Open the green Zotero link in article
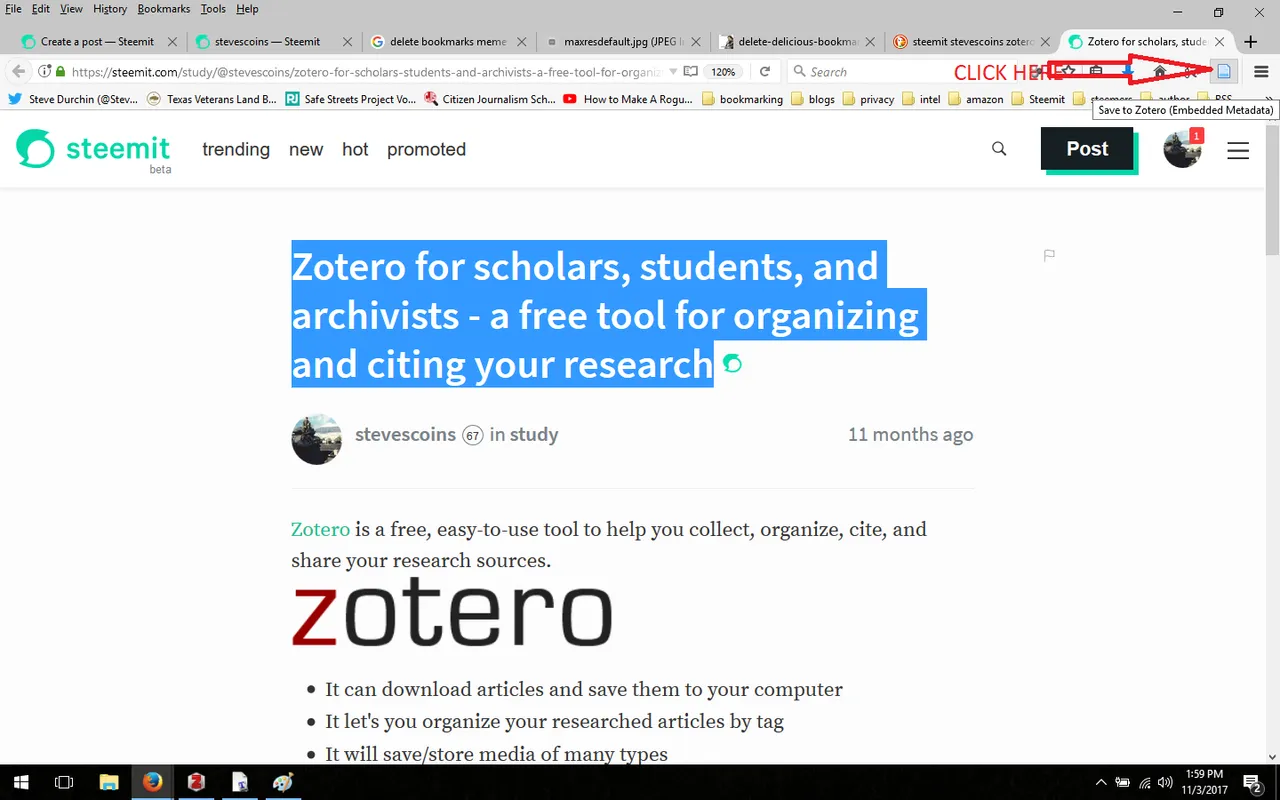Viewport: 1280px width, 800px height. point(320,529)
